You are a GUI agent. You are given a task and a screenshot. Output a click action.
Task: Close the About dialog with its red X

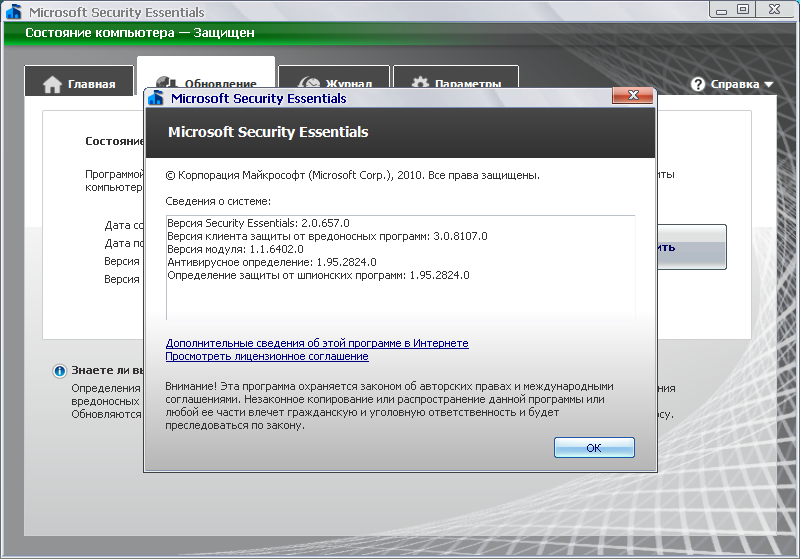tap(634, 96)
